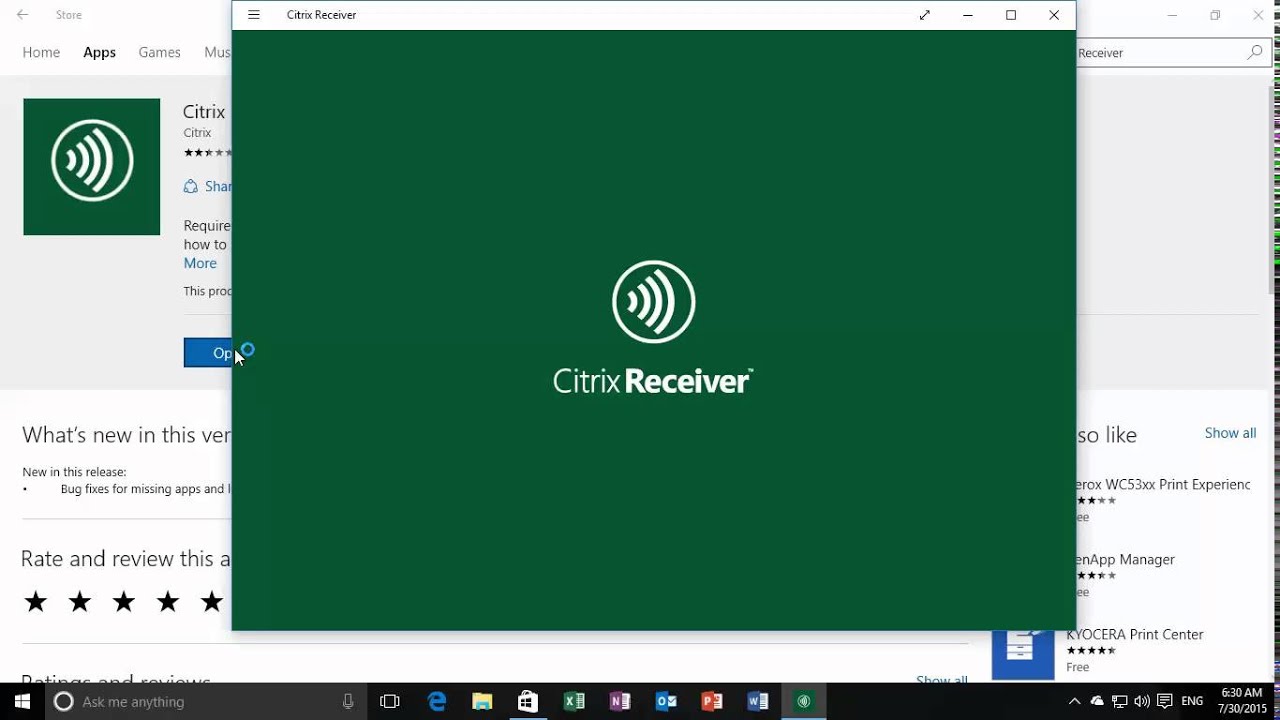This screenshot has width=1280, height=720.
Task: Click the Ask me anything Cortana box
Action: pyautogui.click(x=208, y=701)
